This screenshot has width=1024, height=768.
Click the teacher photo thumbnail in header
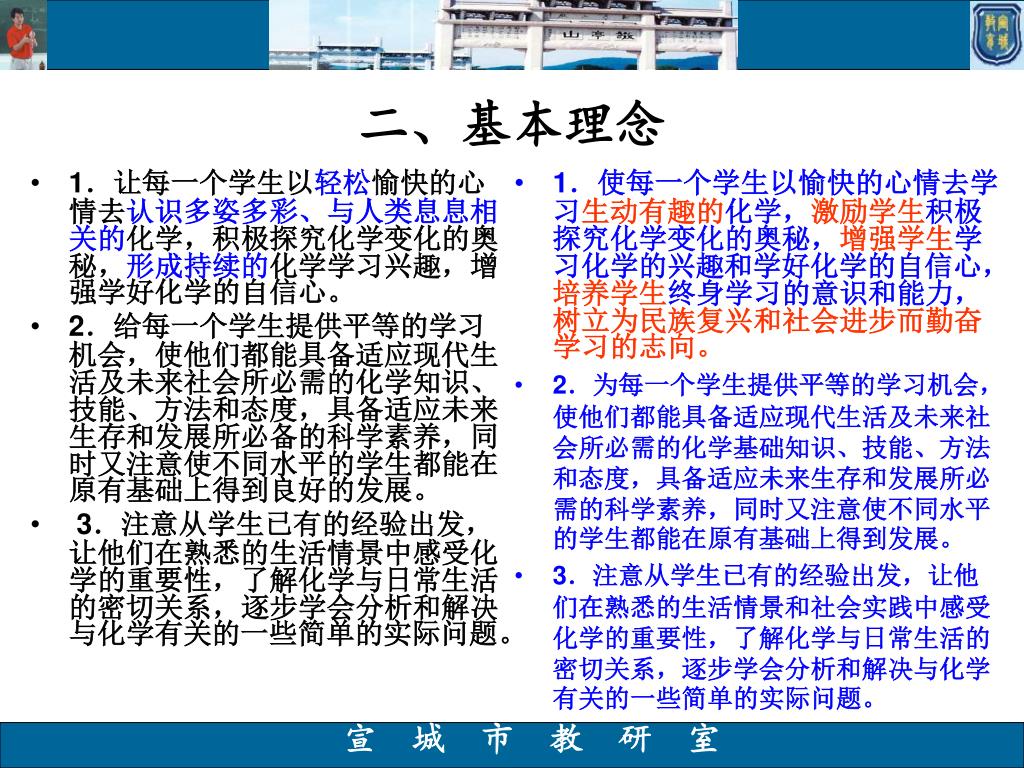[x=24, y=34]
